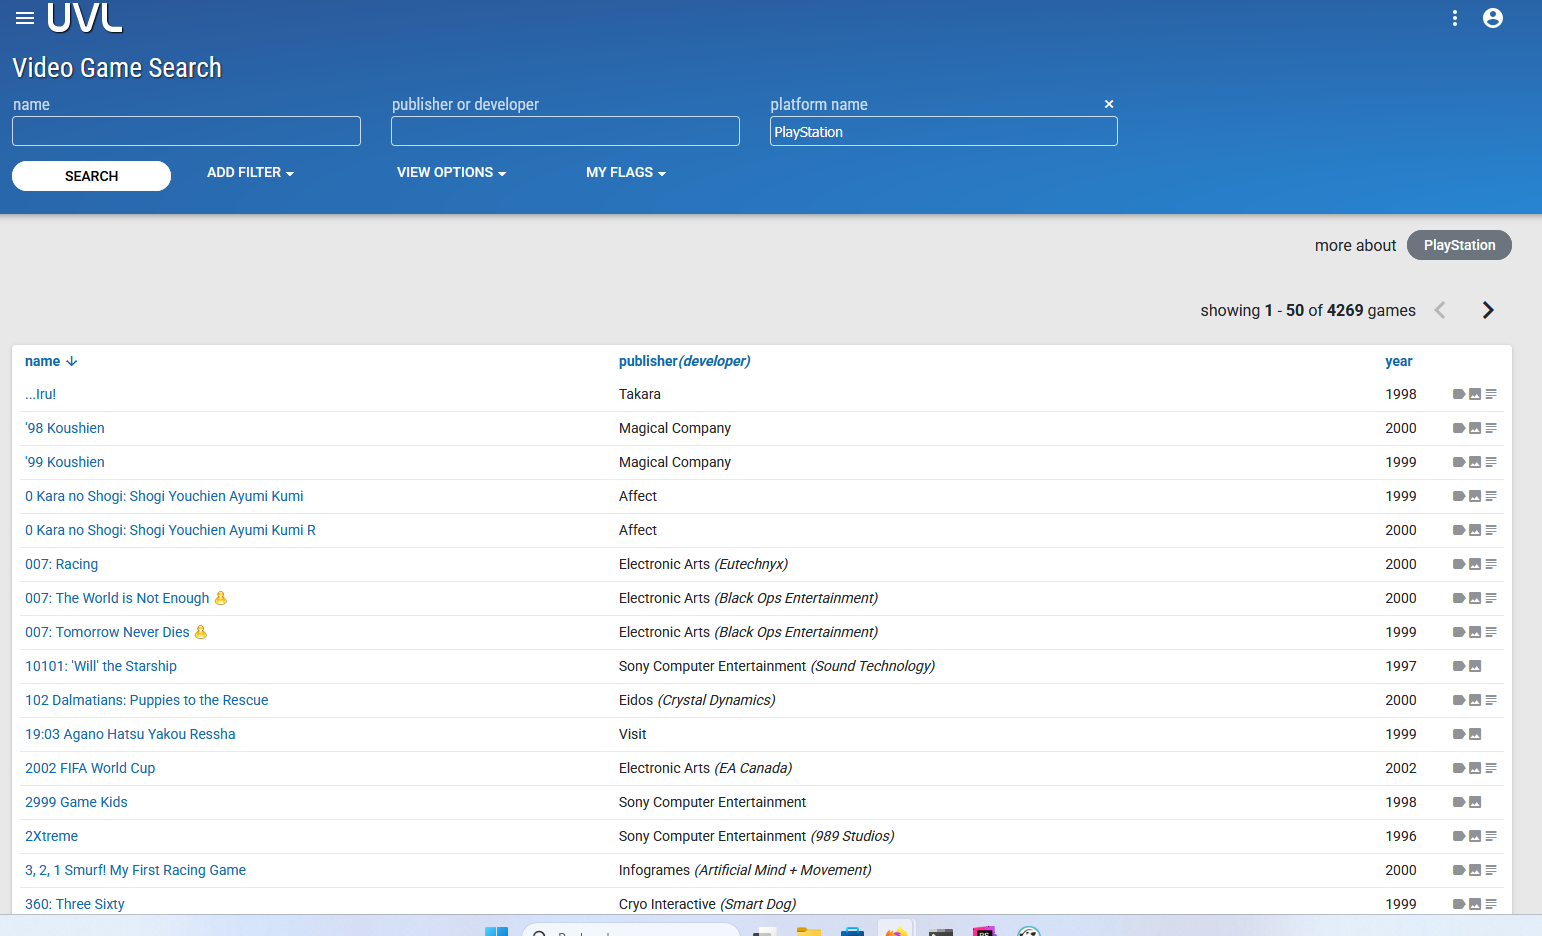Open the 2Xtreme game link
Screen dimensions: 1542x936
tap(51, 836)
